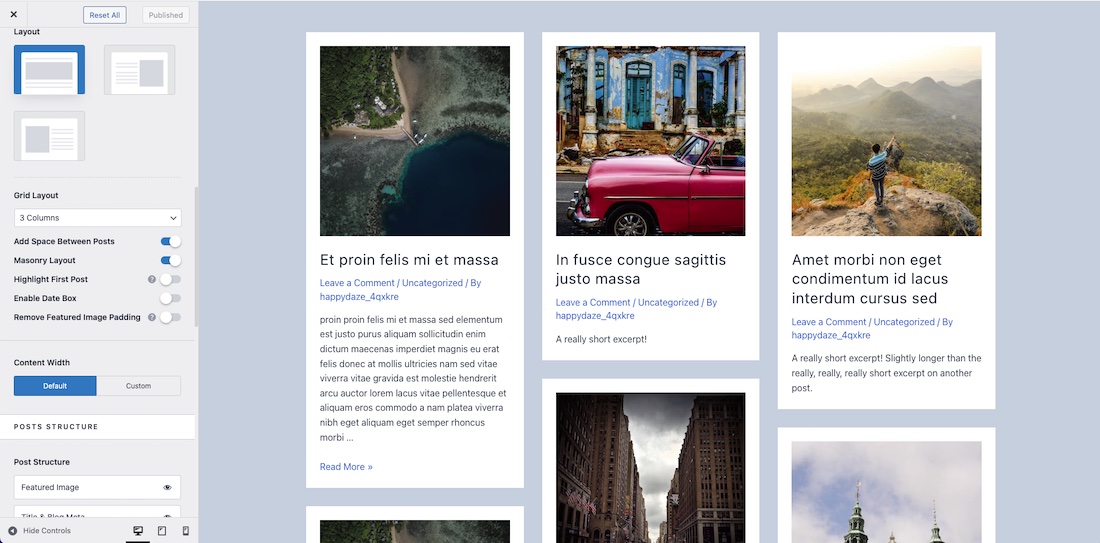Click the Featured Image structure item
This screenshot has width=1100, height=543.
tap(97, 488)
